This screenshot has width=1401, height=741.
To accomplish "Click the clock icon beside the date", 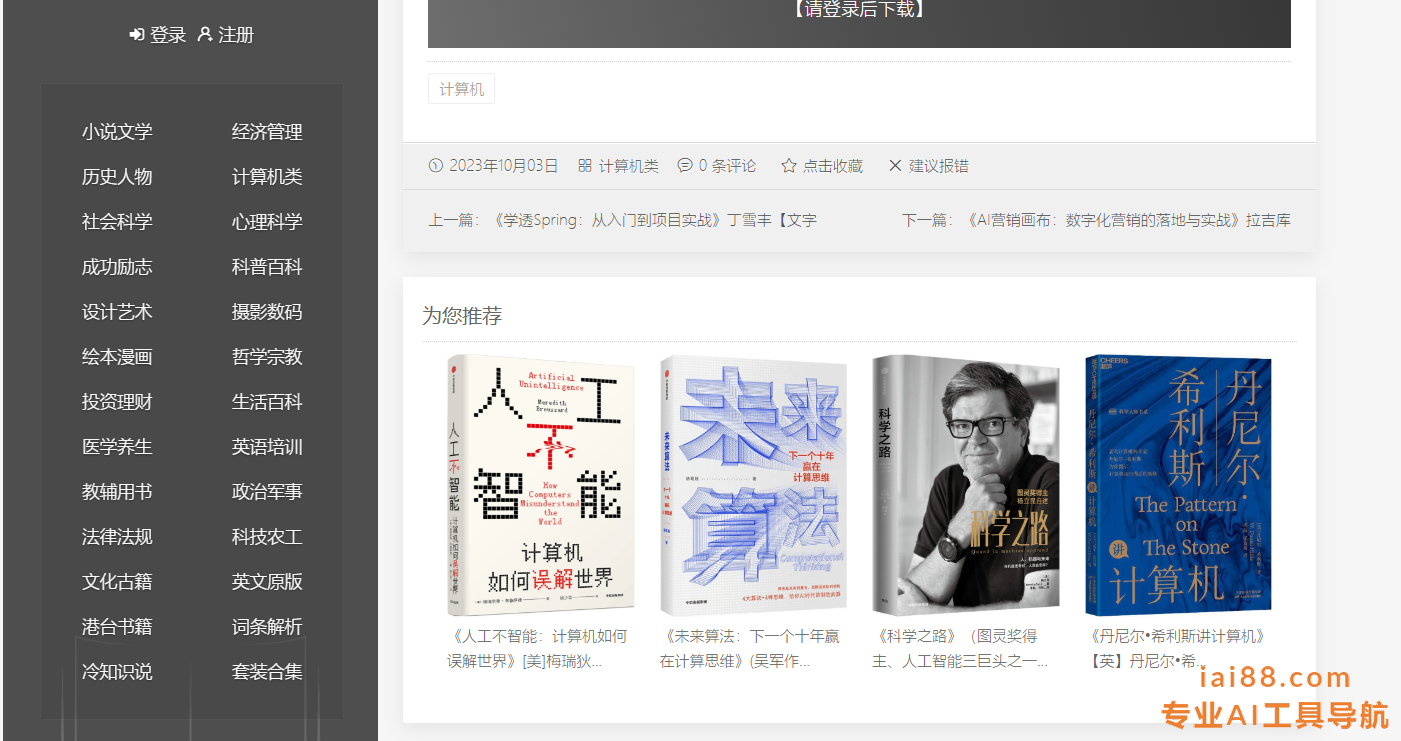I will [435, 166].
